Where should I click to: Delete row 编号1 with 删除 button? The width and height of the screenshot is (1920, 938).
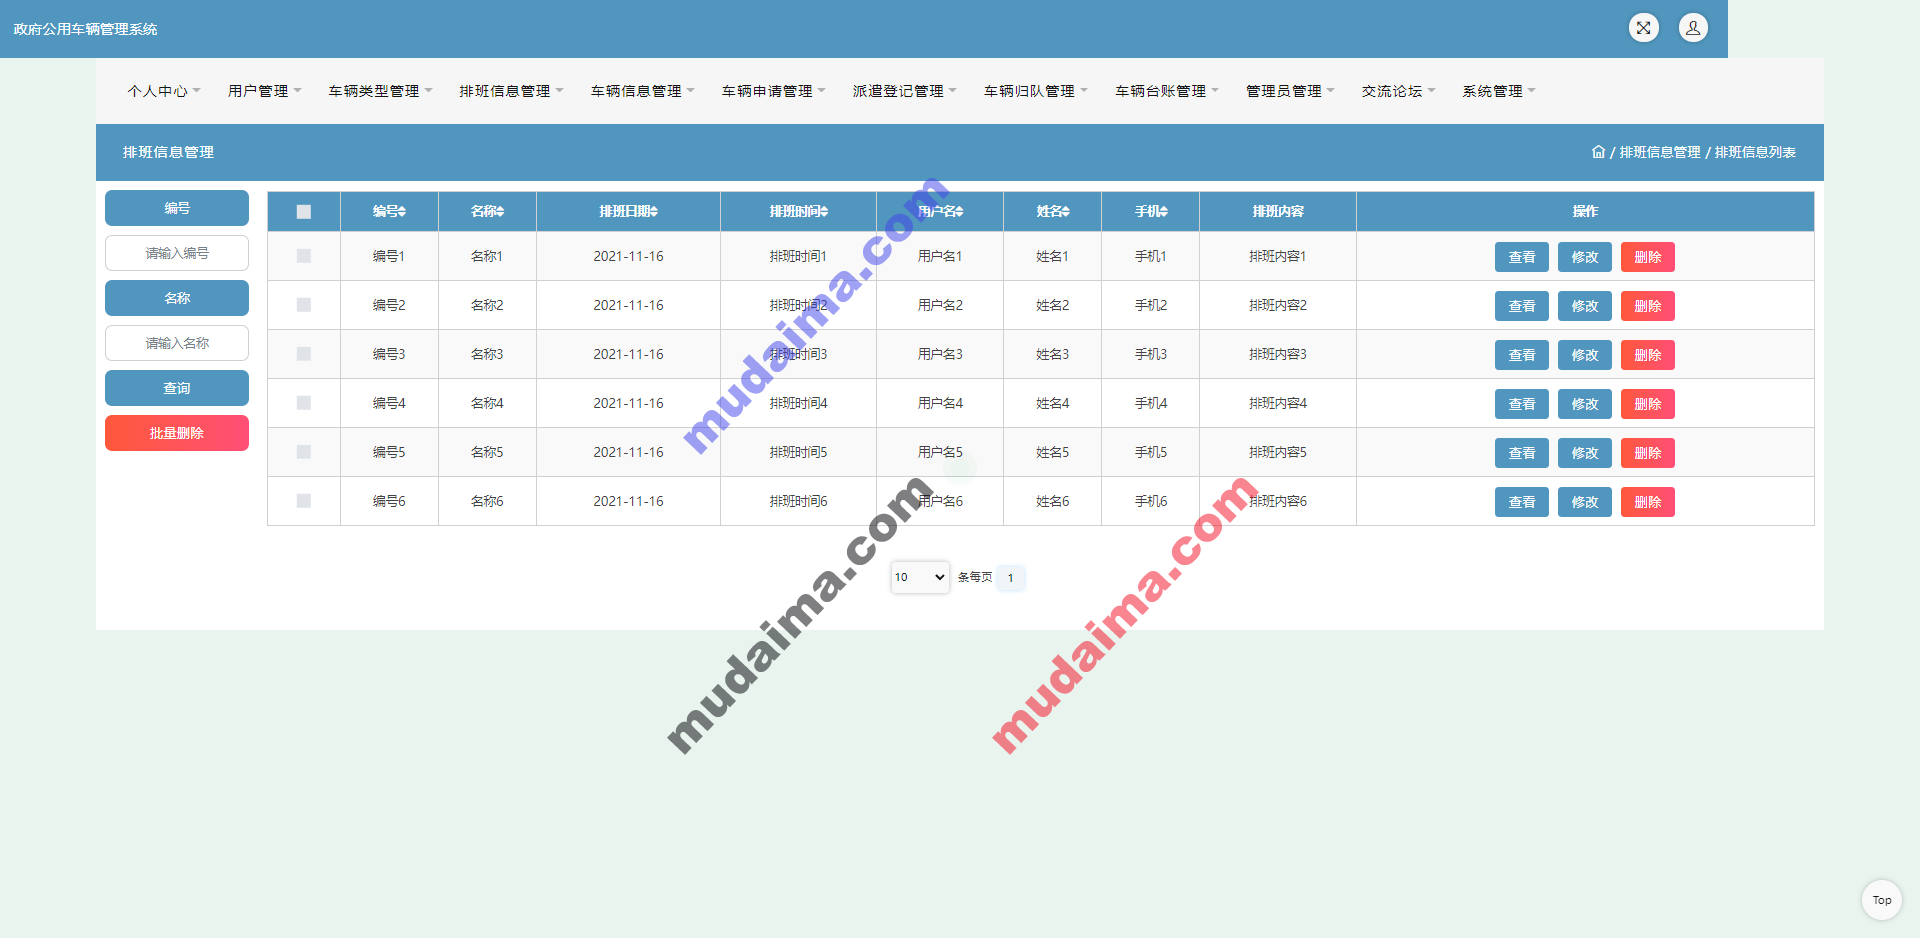1648,257
